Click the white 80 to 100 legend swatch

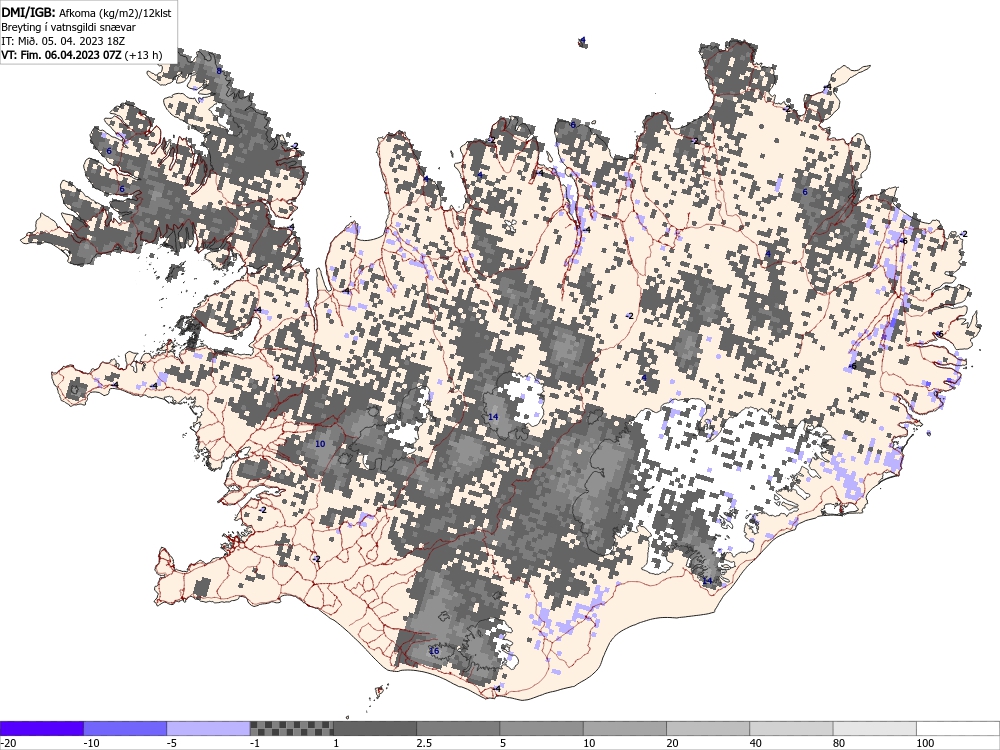[x=874, y=728]
